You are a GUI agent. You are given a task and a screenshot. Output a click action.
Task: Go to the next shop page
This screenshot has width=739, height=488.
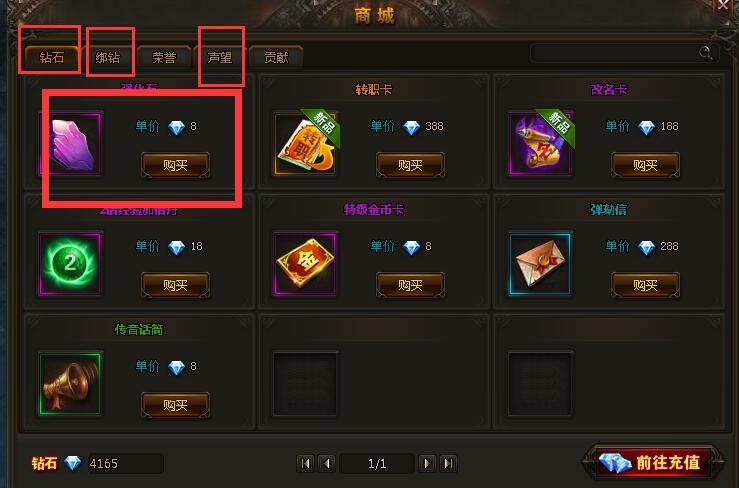427,463
